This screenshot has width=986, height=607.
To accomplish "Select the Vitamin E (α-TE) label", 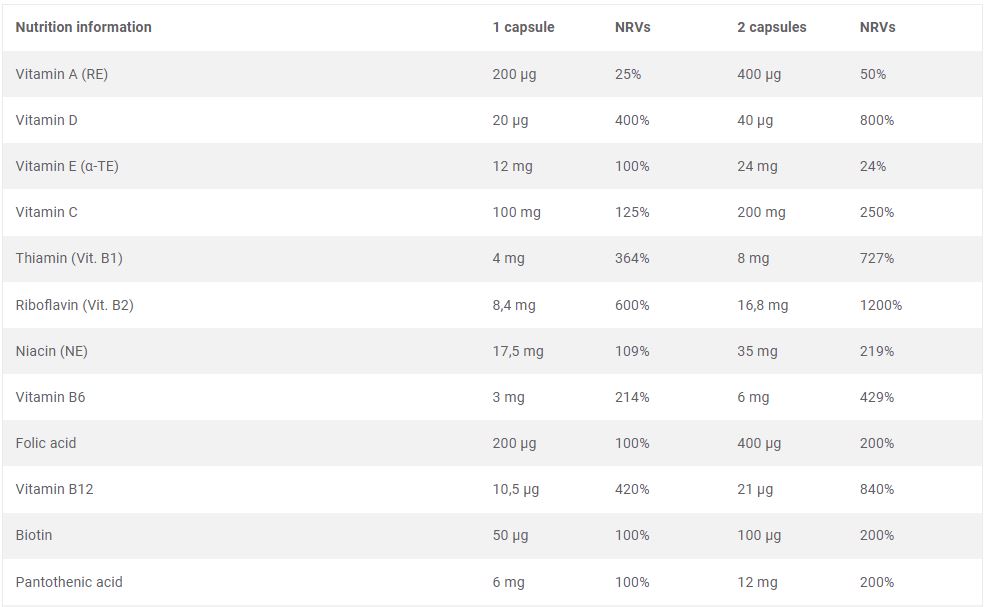I will point(67,166).
